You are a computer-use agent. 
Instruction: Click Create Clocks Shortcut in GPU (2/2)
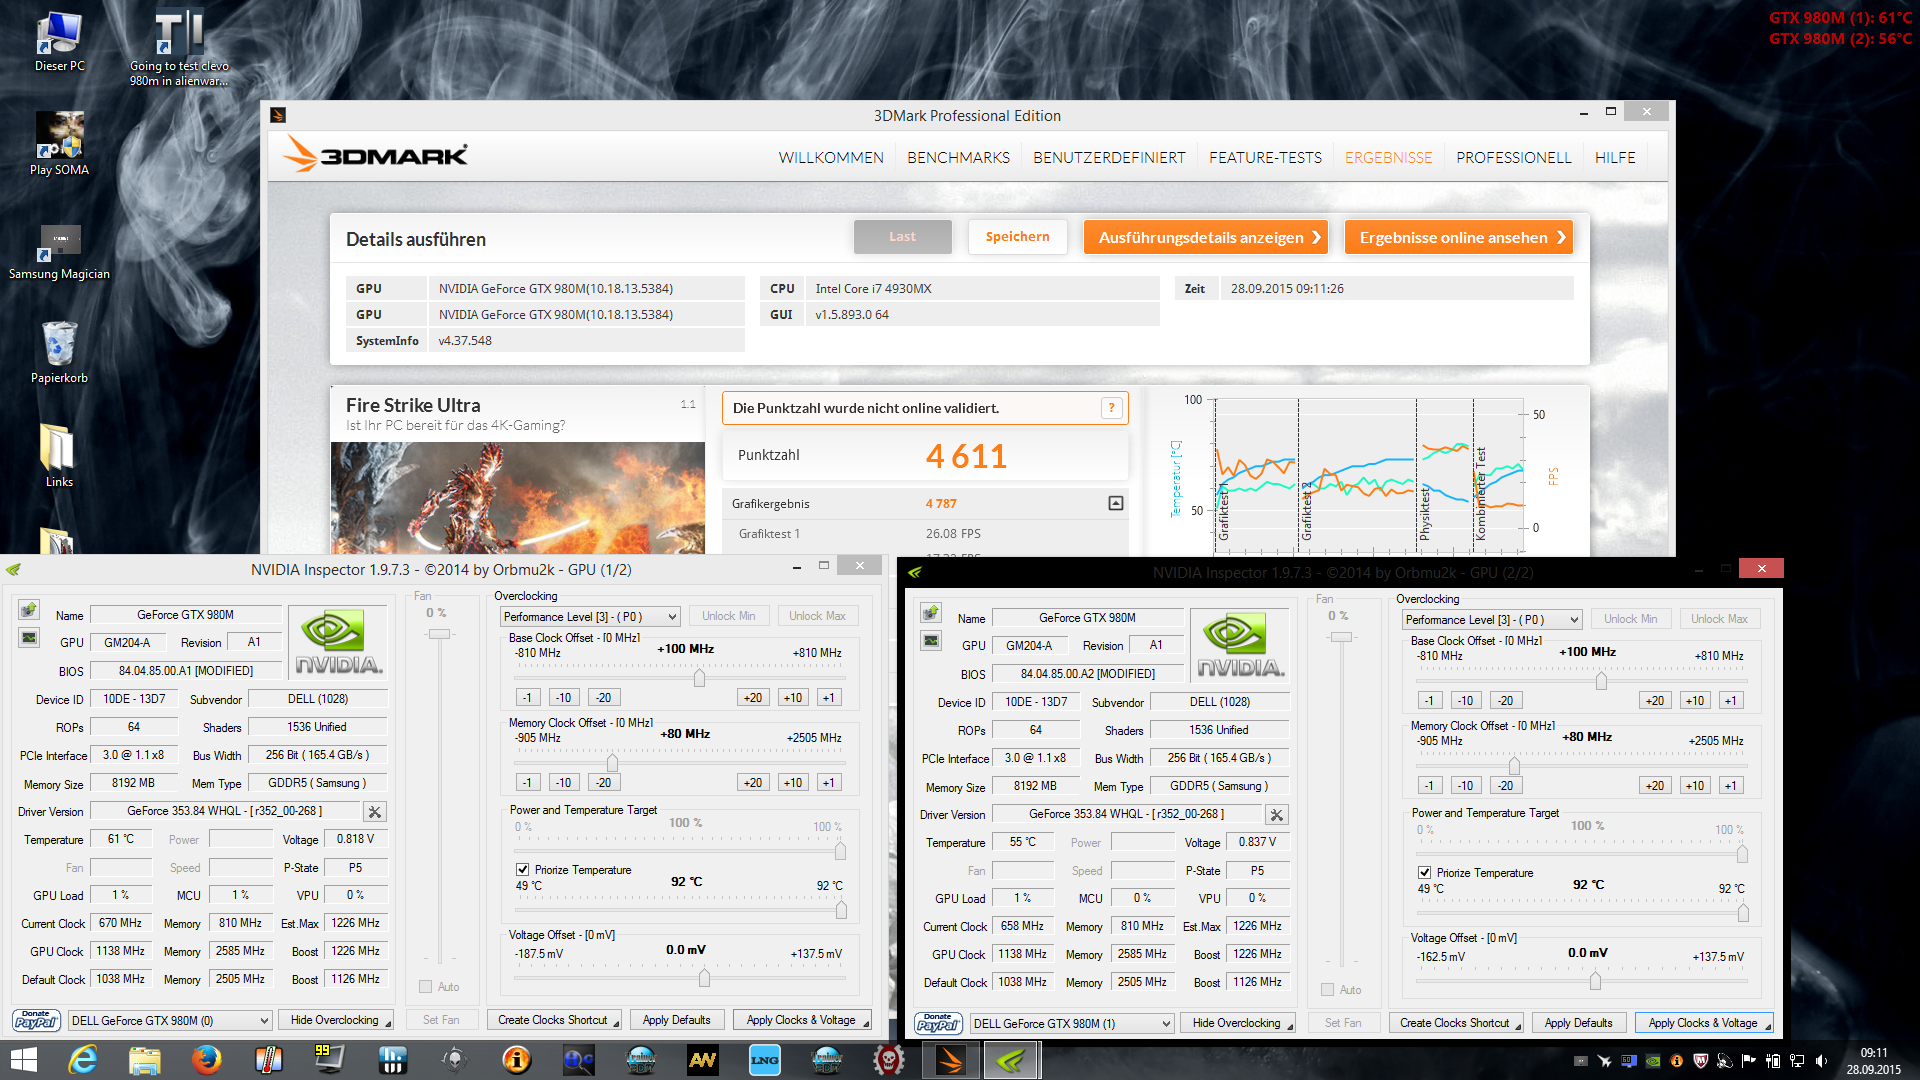(1458, 1024)
